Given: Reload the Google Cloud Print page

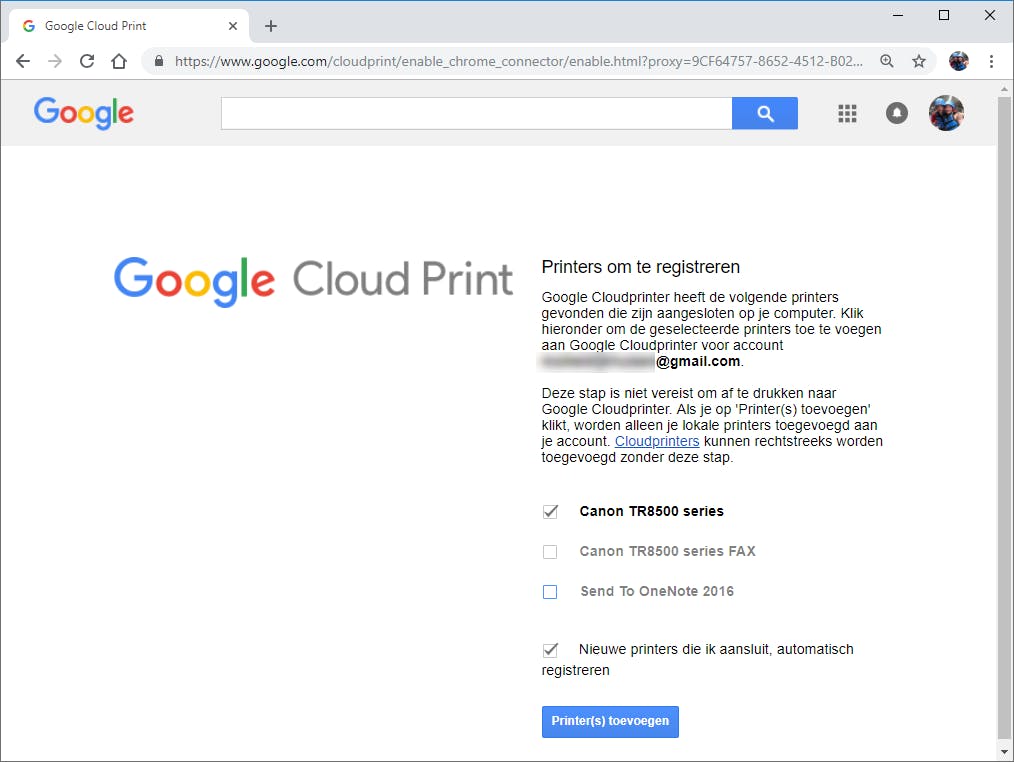Looking at the screenshot, I should coord(87,61).
